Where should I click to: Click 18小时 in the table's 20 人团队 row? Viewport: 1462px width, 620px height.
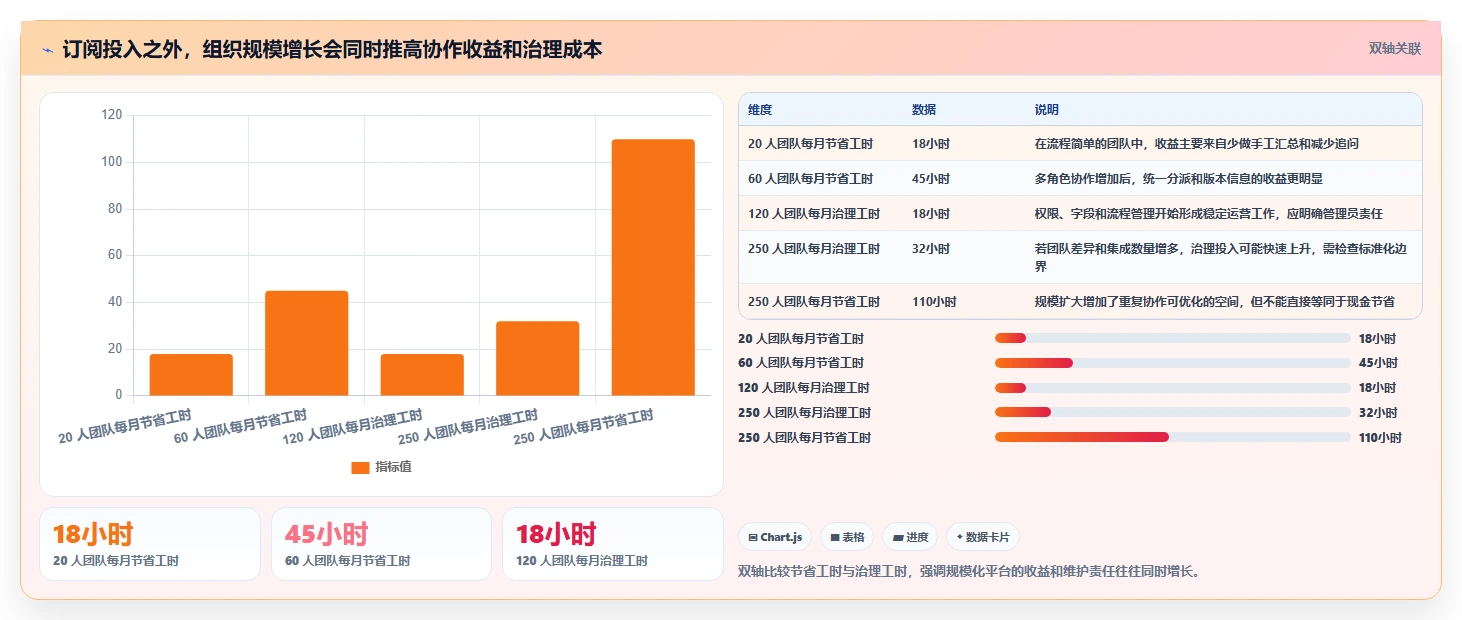(x=931, y=144)
